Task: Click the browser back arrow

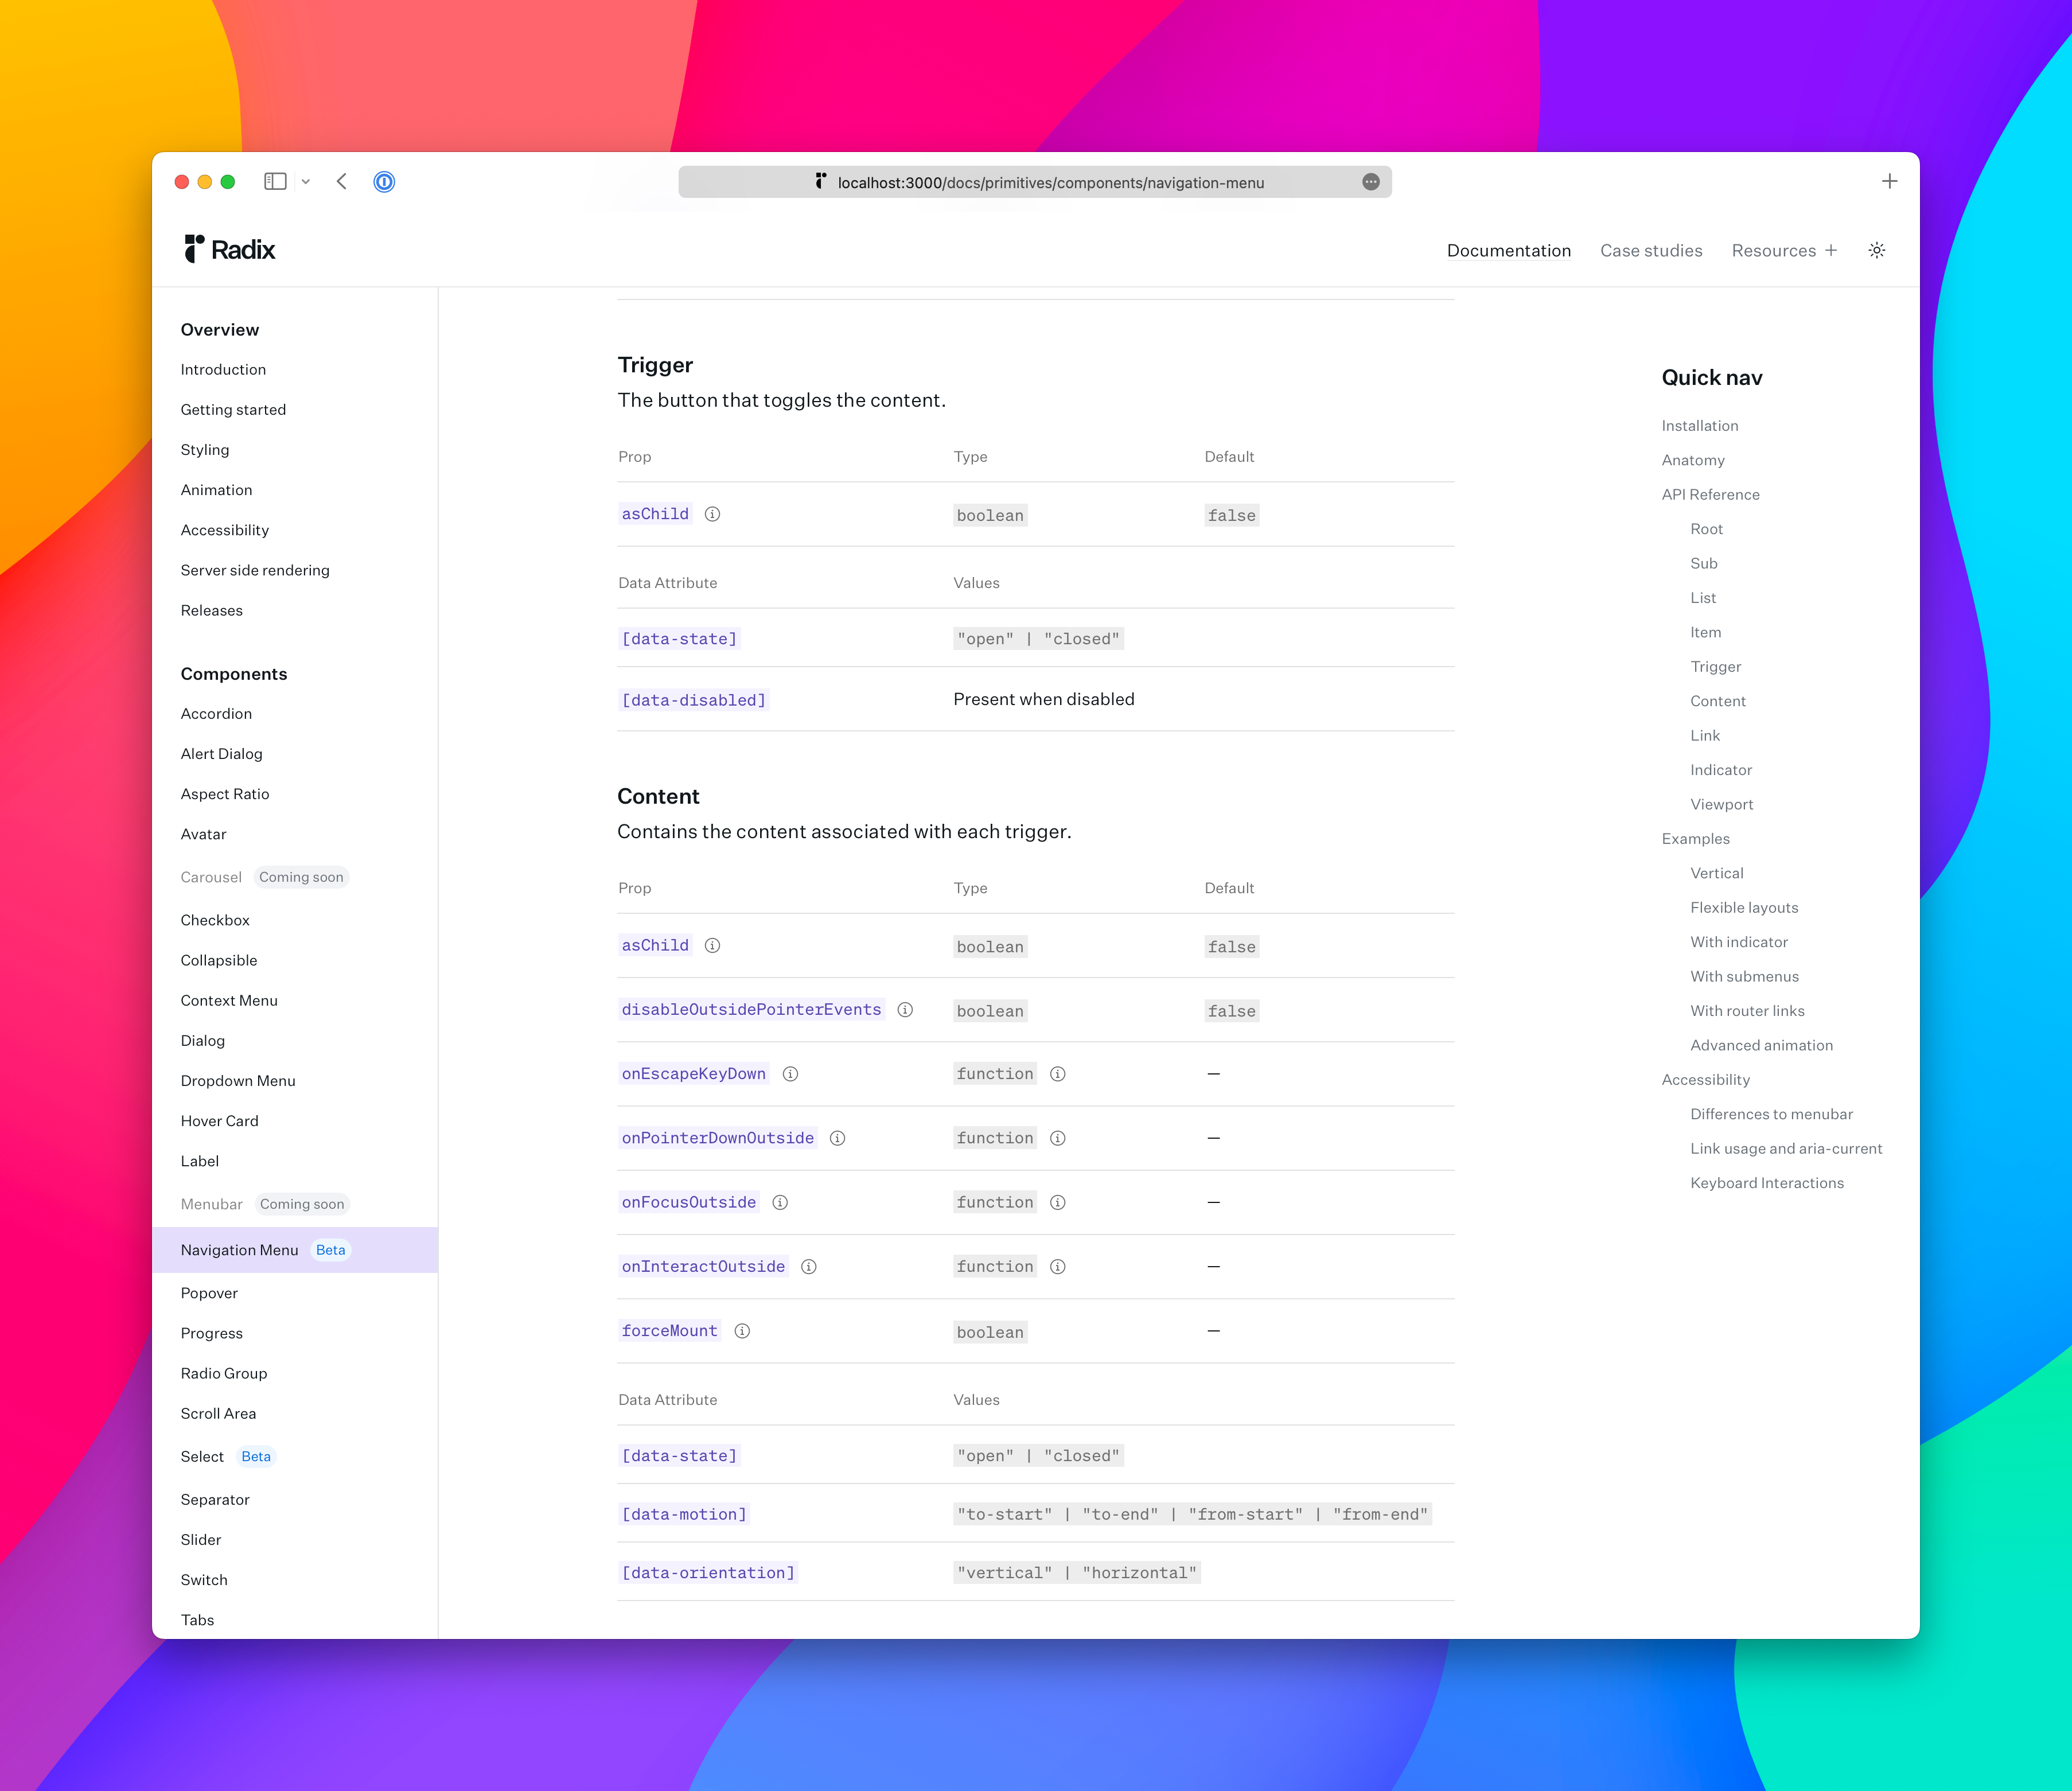Action: click(342, 181)
